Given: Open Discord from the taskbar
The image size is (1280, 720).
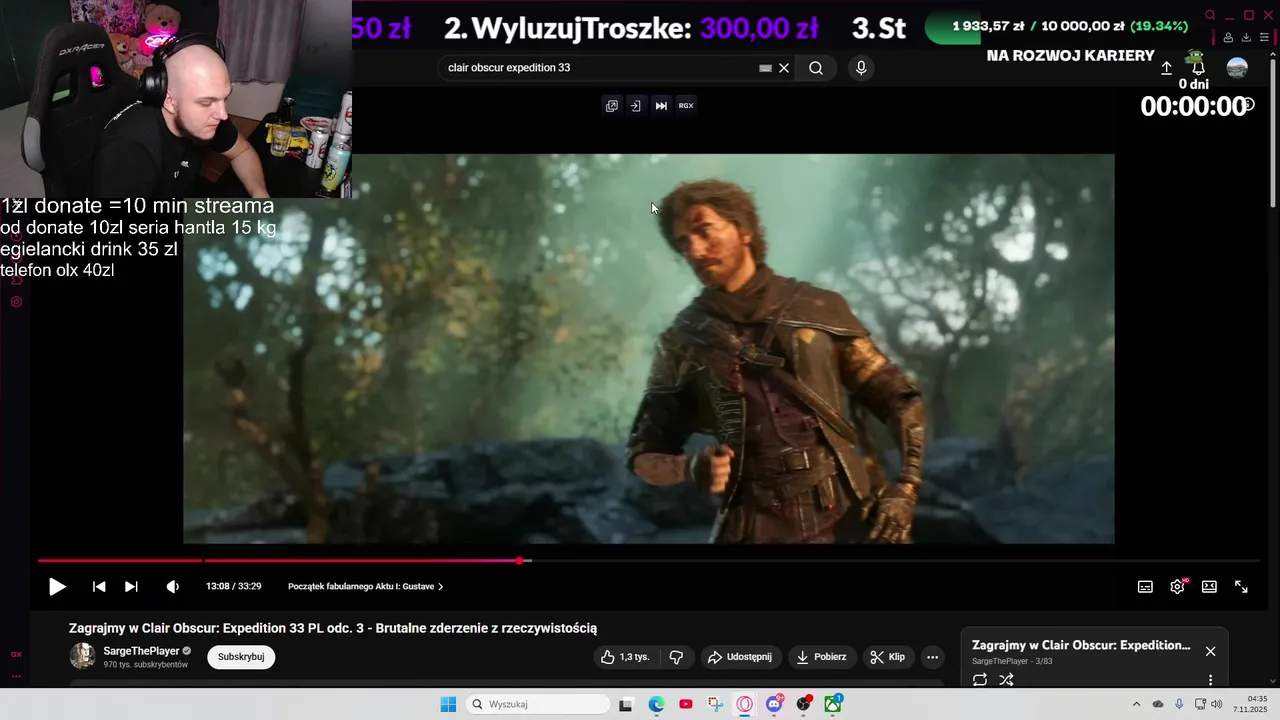Looking at the screenshot, I should [774, 704].
